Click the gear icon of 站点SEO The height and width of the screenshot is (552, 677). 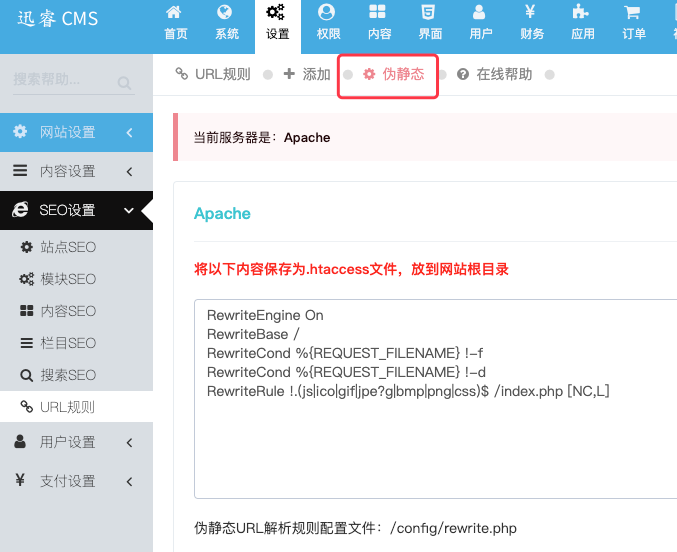[x=26, y=247]
